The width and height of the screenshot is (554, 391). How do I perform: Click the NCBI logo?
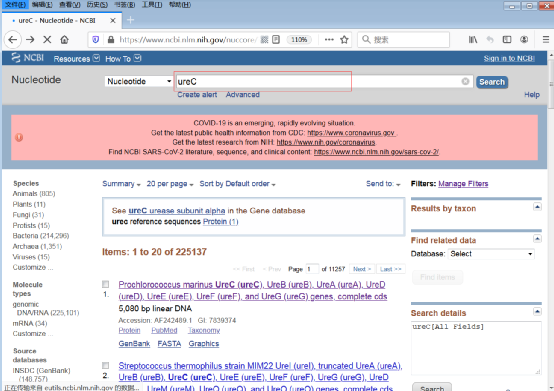pyautogui.click(x=28, y=58)
